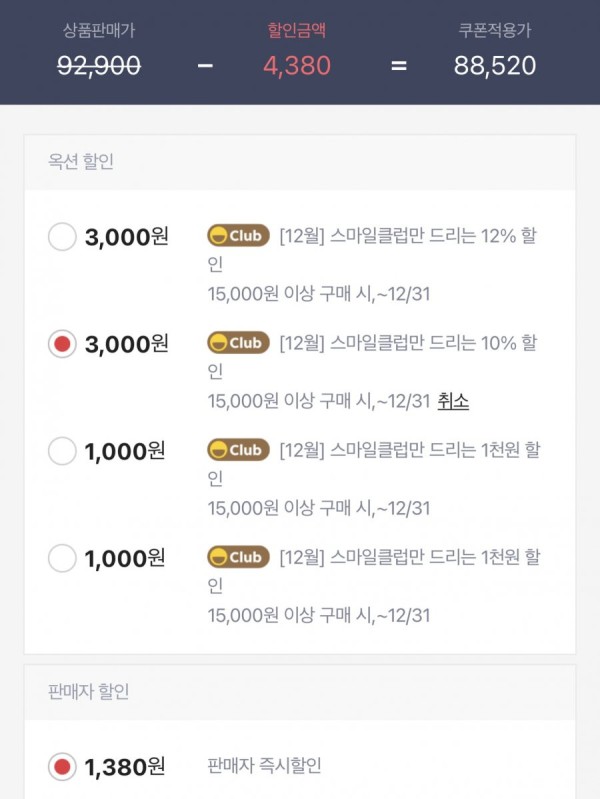Tap the 88,520 coupon-applied price
This screenshot has width=600, height=799.
point(494,66)
